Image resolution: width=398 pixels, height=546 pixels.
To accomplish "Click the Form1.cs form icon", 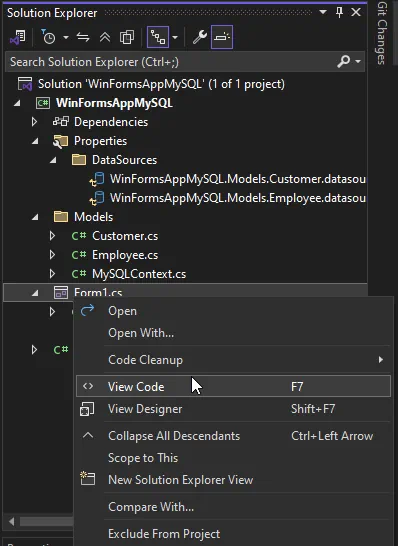I will pyautogui.click(x=61, y=292).
